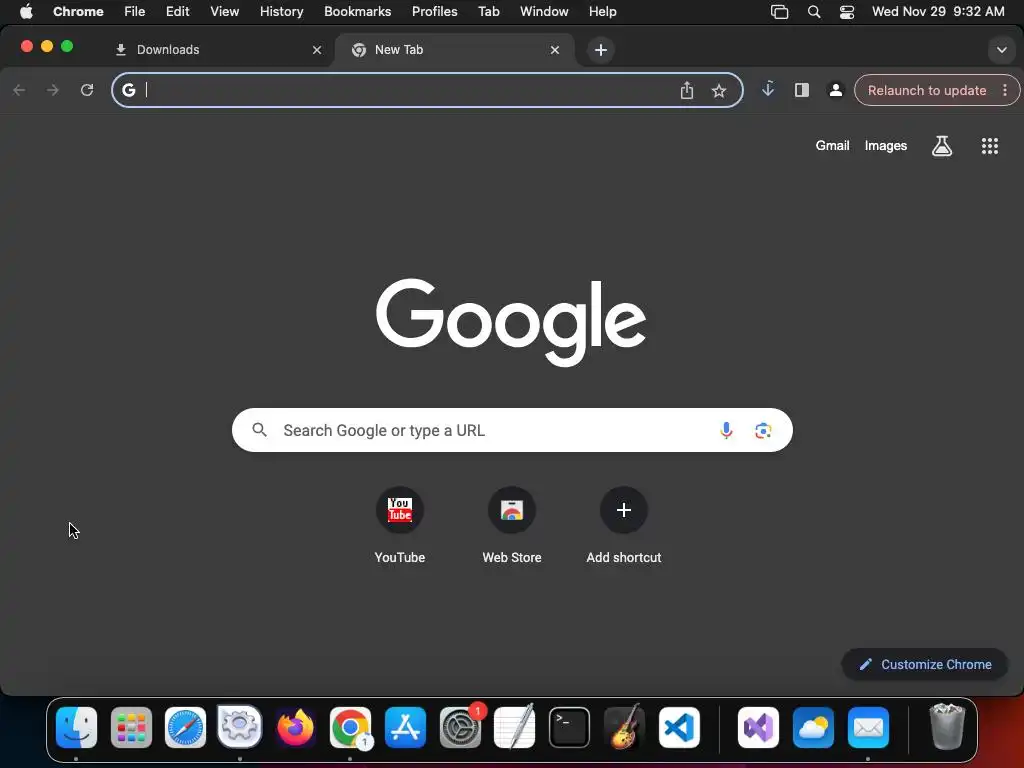The height and width of the screenshot is (768, 1024).
Task: Click the date and time clock
Action: pos(938,11)
